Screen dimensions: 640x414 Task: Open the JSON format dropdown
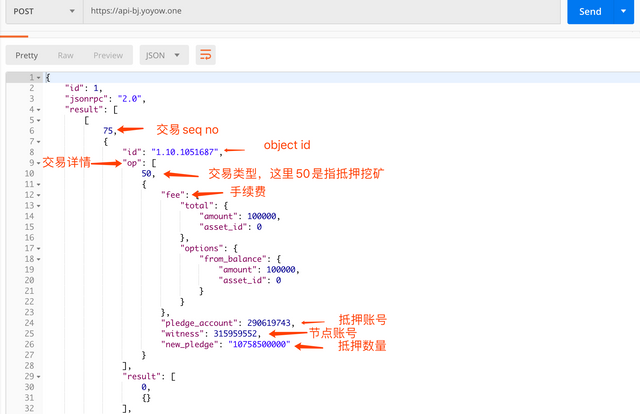pyautogui.click(x=164, y=55)
